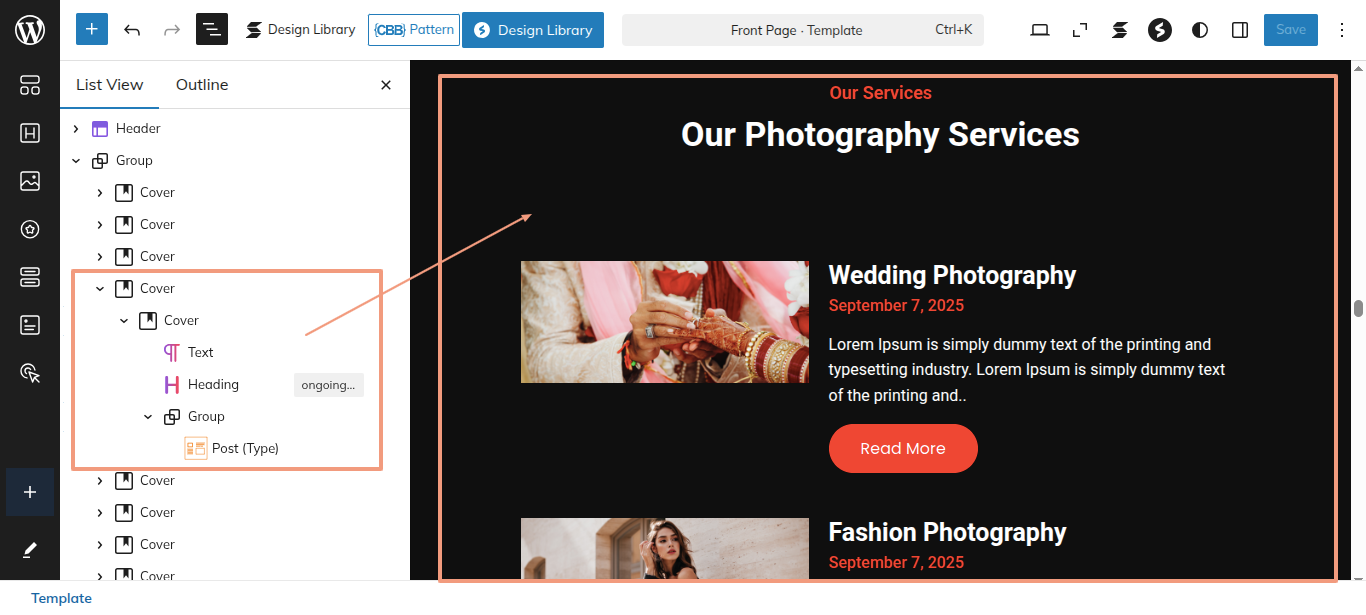Toggle the List View document overview button
The height and width of the screenshot is (615, 1366).
coord(212,30)
